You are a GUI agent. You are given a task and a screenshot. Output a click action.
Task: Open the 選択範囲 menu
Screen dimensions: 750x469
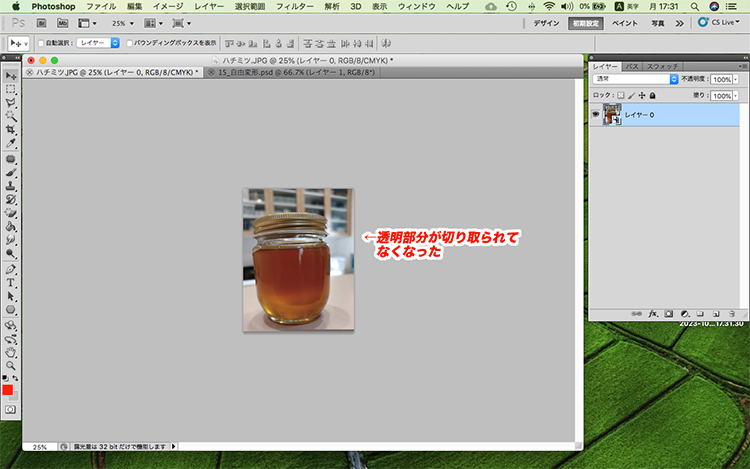click(250, 6)
